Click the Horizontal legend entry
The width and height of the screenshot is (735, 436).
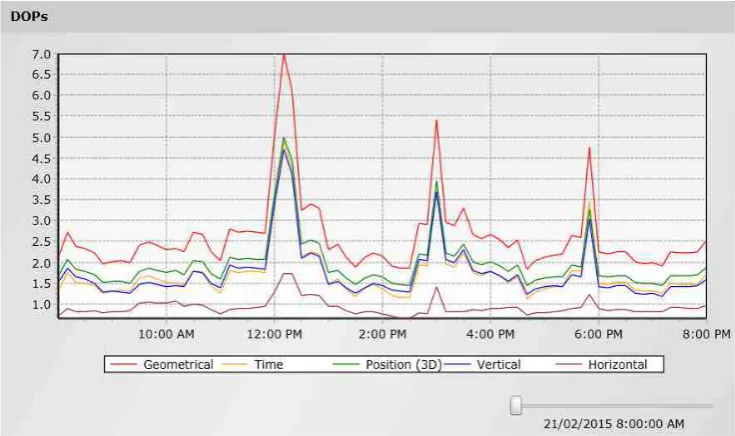pos(601,365)
